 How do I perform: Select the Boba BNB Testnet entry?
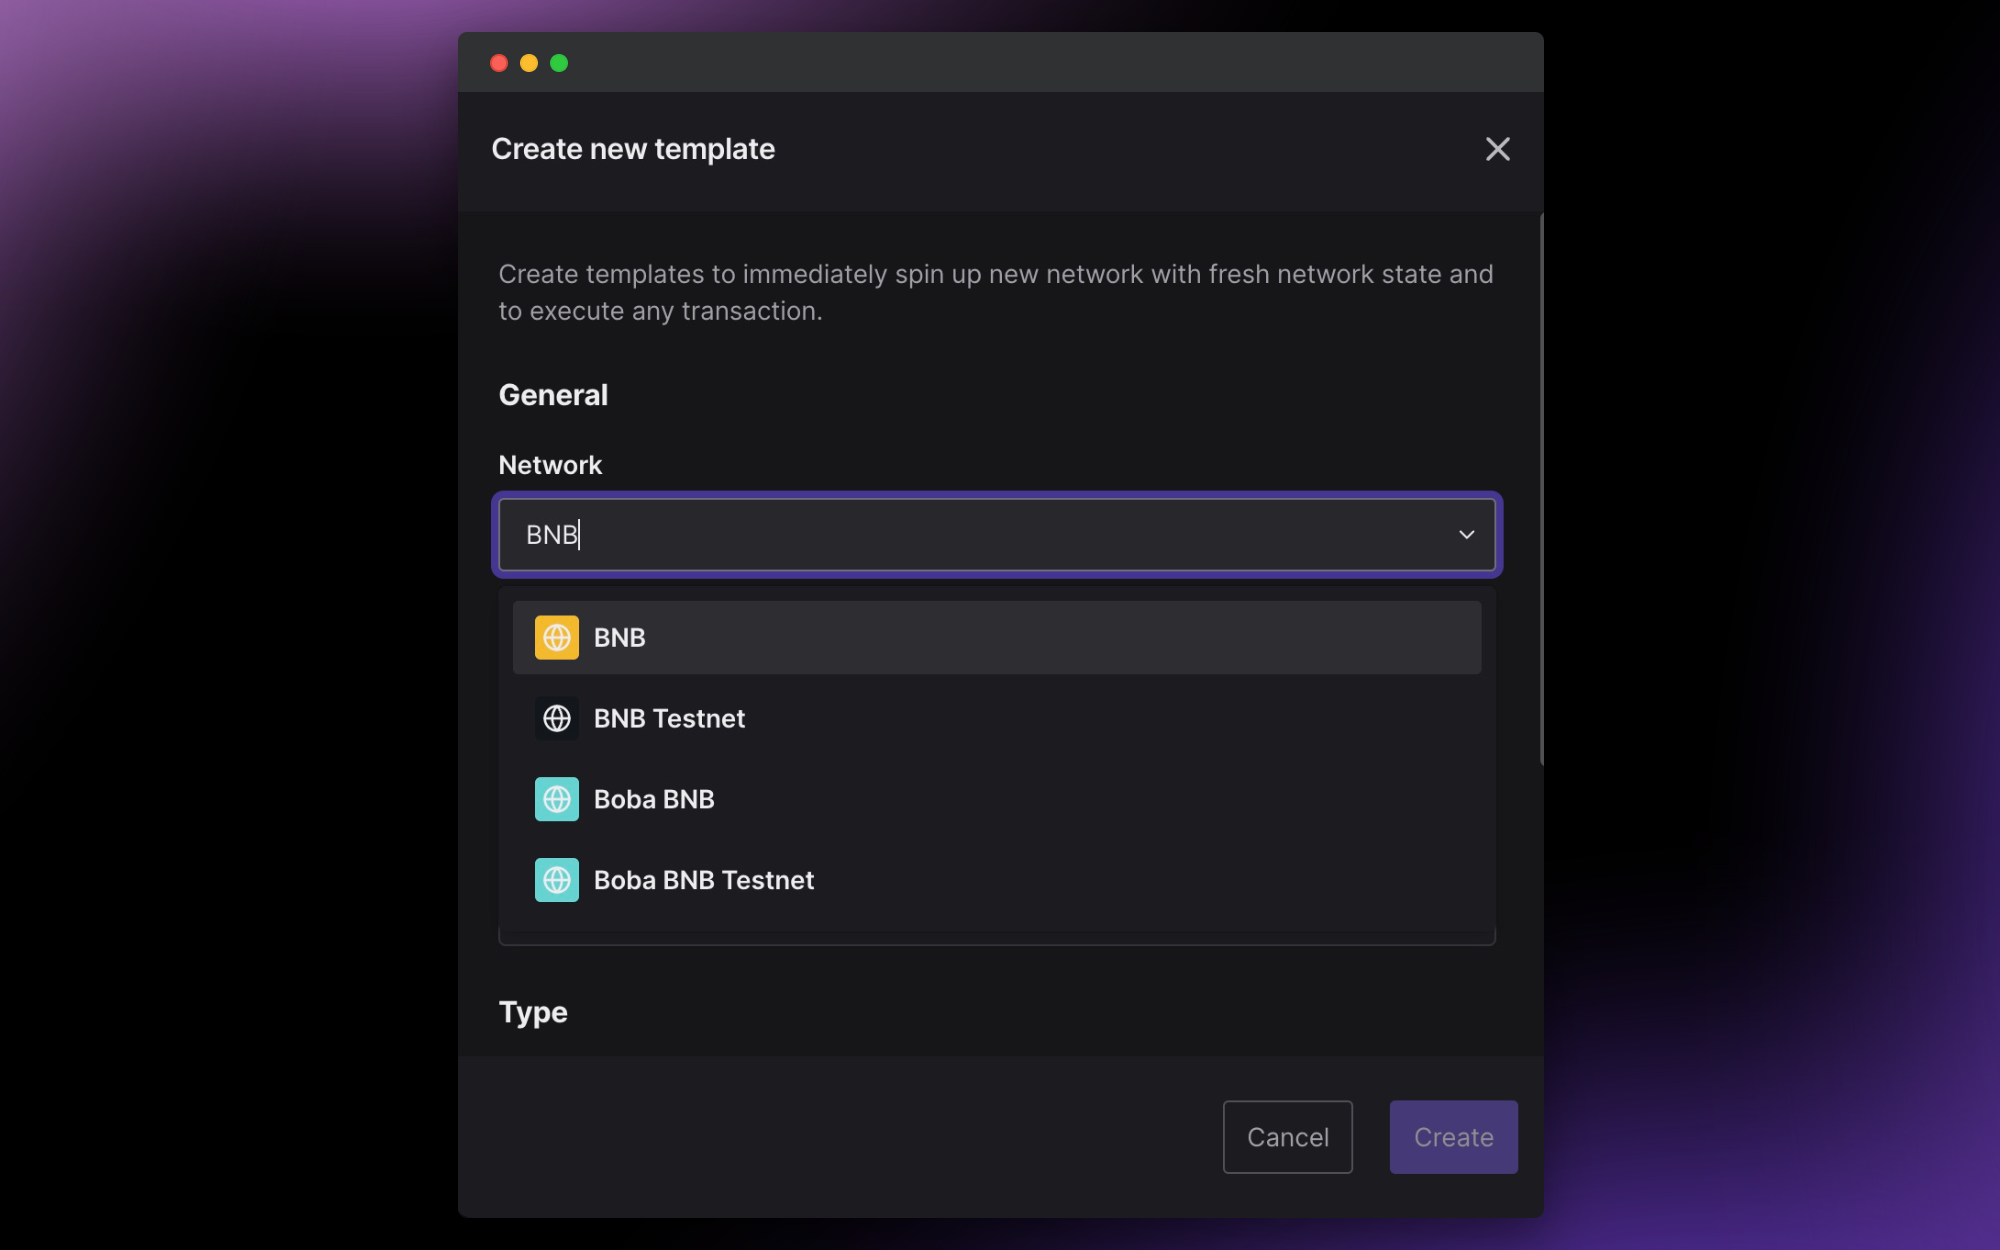(x=703, y=880)
